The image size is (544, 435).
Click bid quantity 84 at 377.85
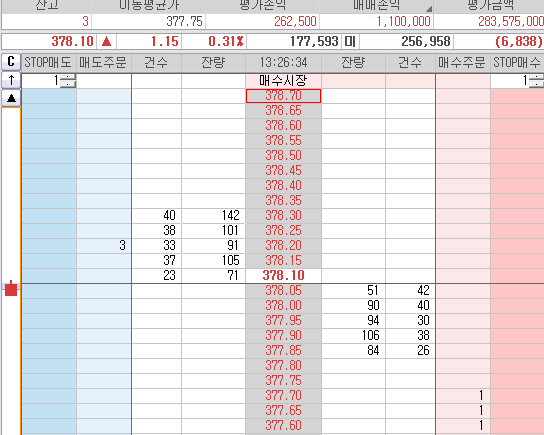point(354,351)
